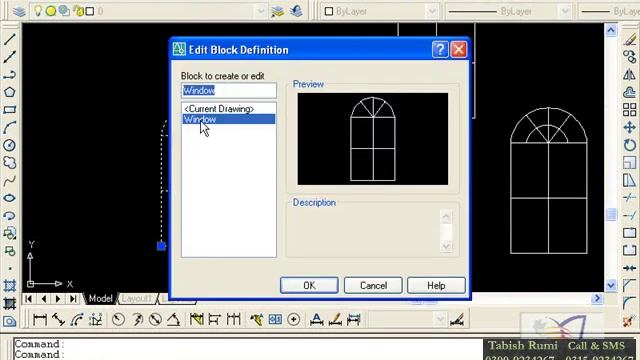Select the Revision Cloud tool

pyautogui.click(x=9, y=163)
